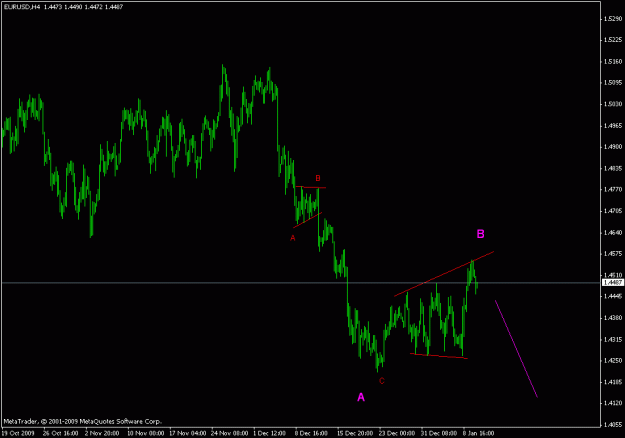Select the large magenta A wave label
Screen dimensions: 625x438
(x=361, y=397)
